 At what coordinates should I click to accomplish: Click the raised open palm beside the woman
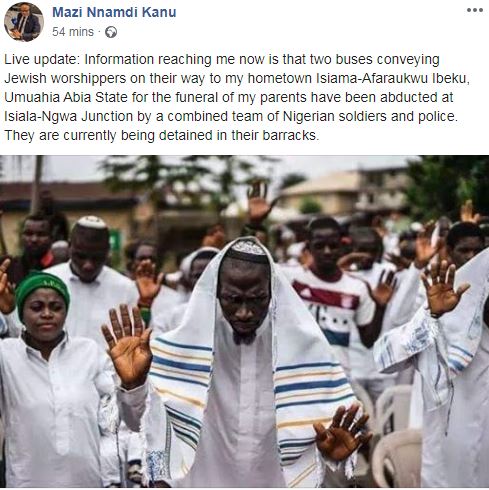[127, 345]
